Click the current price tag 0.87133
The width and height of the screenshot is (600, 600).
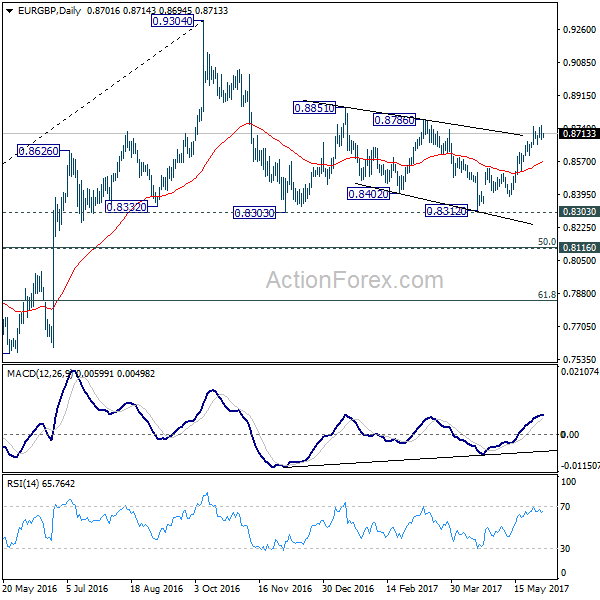click(579, 134)
